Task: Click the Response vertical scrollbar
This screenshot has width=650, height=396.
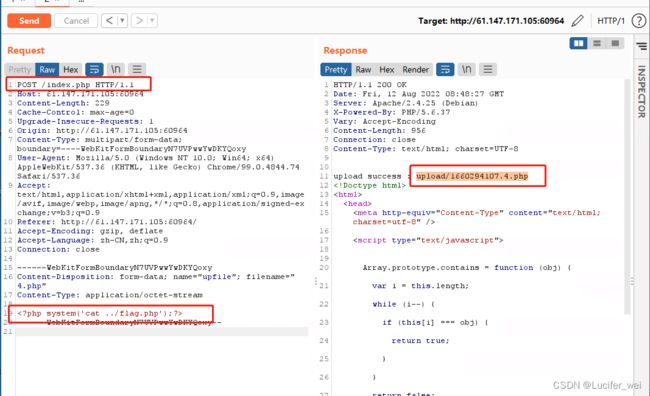Action: (x=628, y=197)
